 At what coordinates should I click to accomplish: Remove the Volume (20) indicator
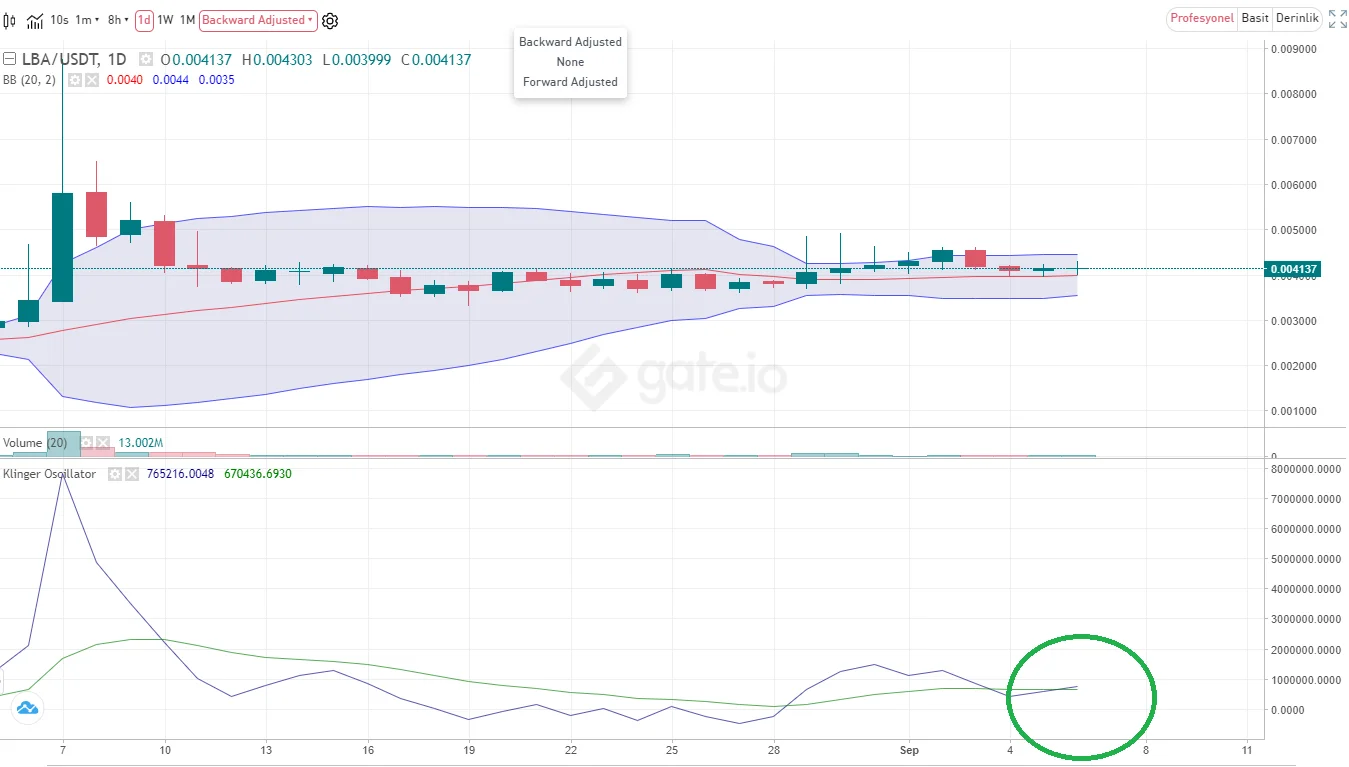coord(102,442)
